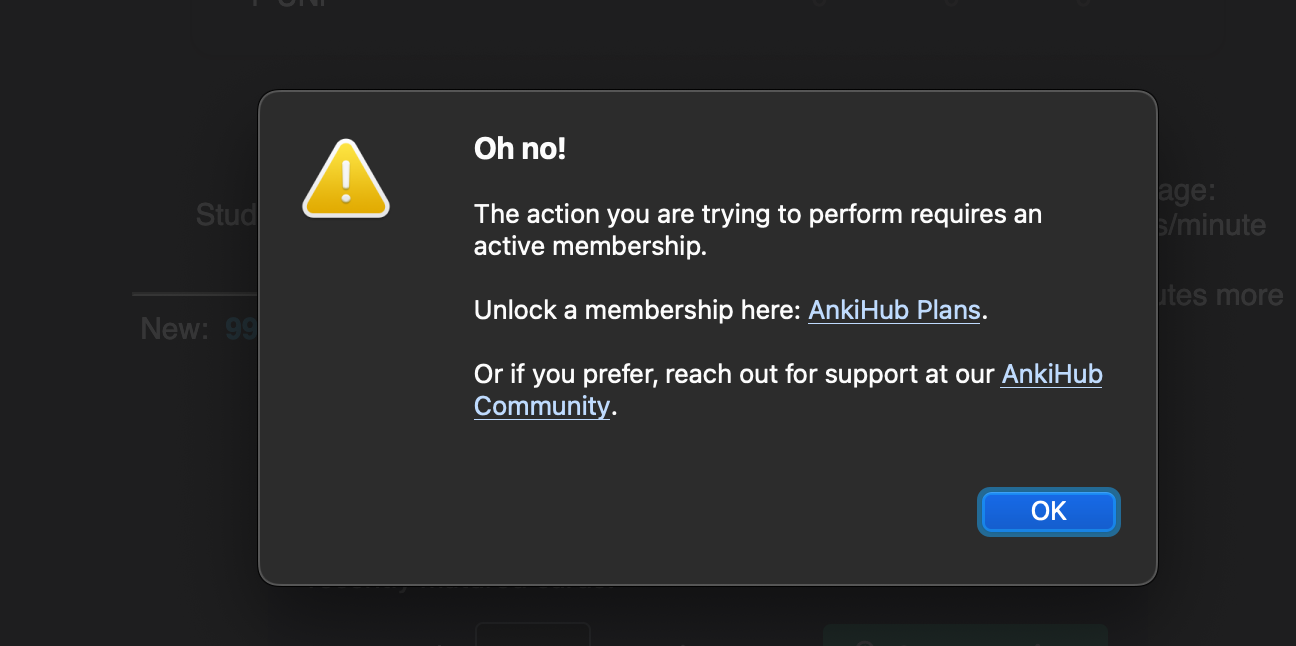
Task: Open the AnkiHub Plans link
Action: pyautogui.click(x=894, y=310)
